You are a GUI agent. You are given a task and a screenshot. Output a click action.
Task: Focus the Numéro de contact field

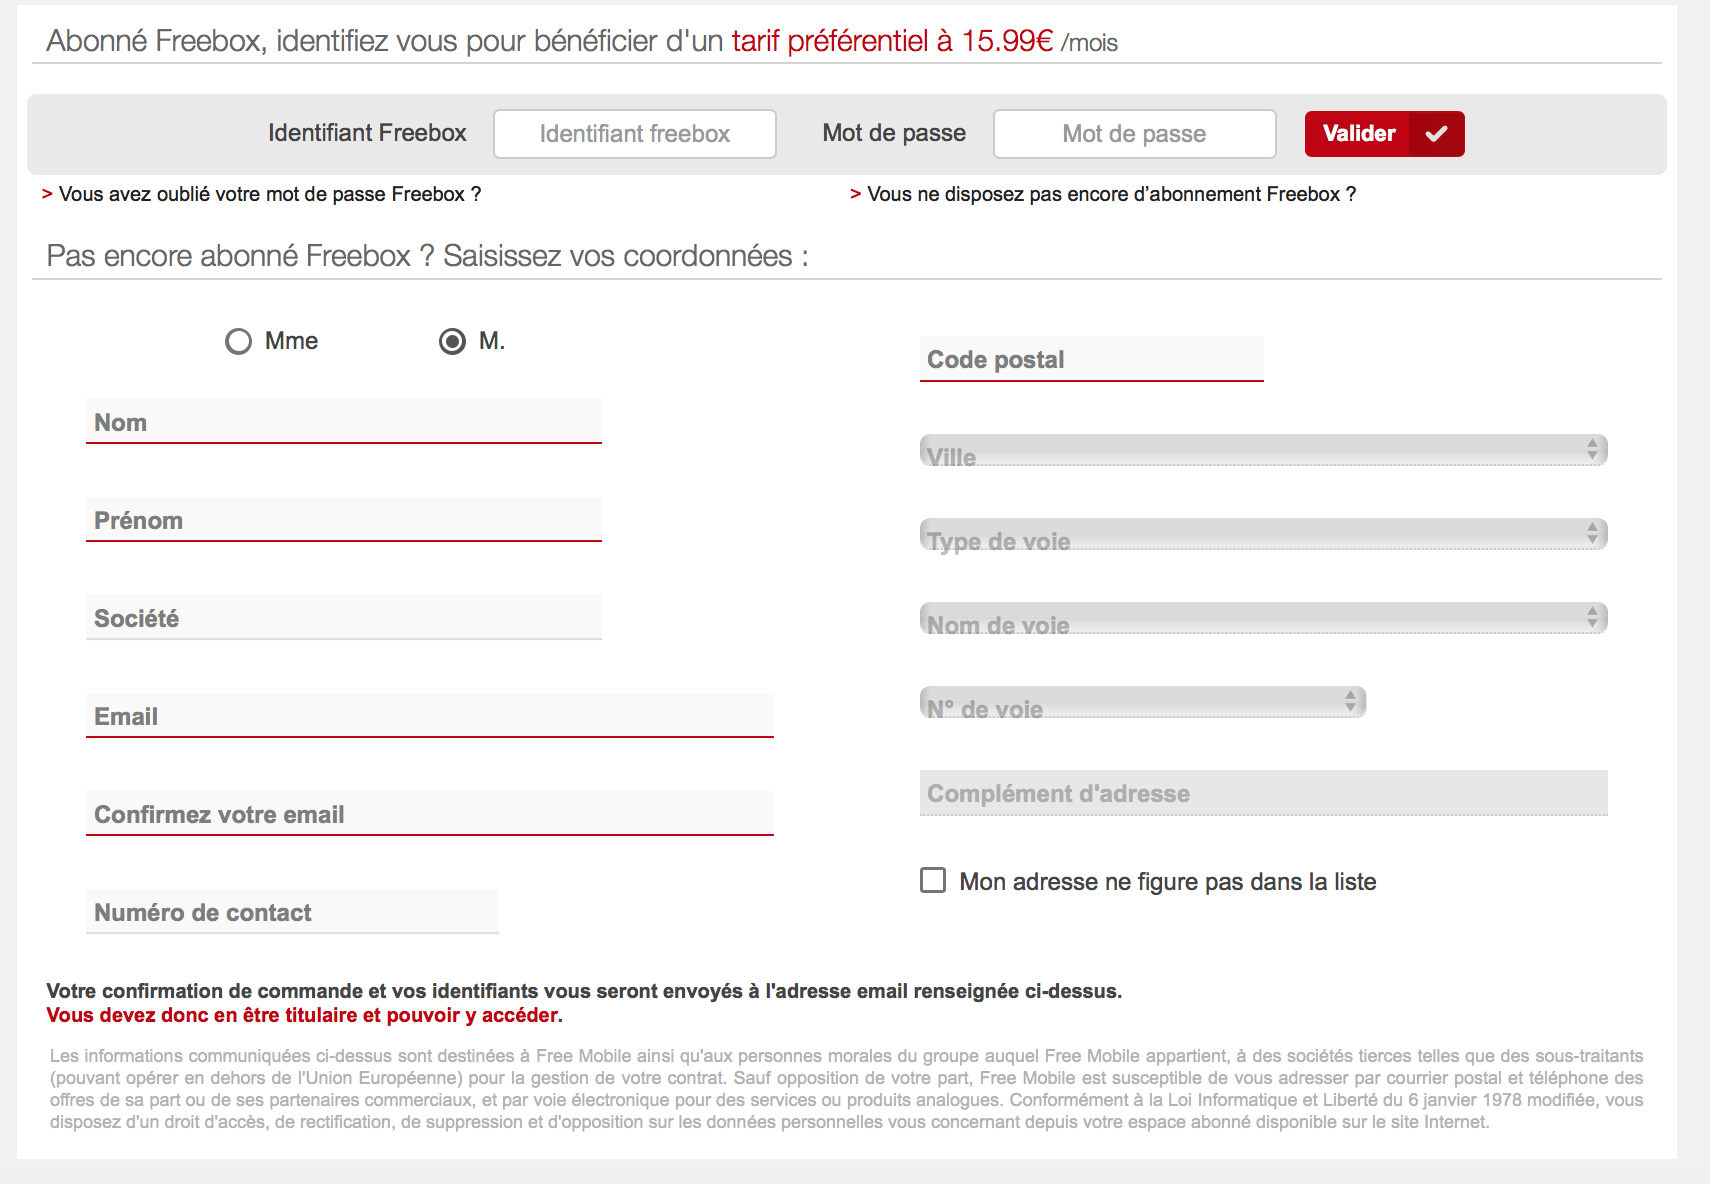click(292, 912)
